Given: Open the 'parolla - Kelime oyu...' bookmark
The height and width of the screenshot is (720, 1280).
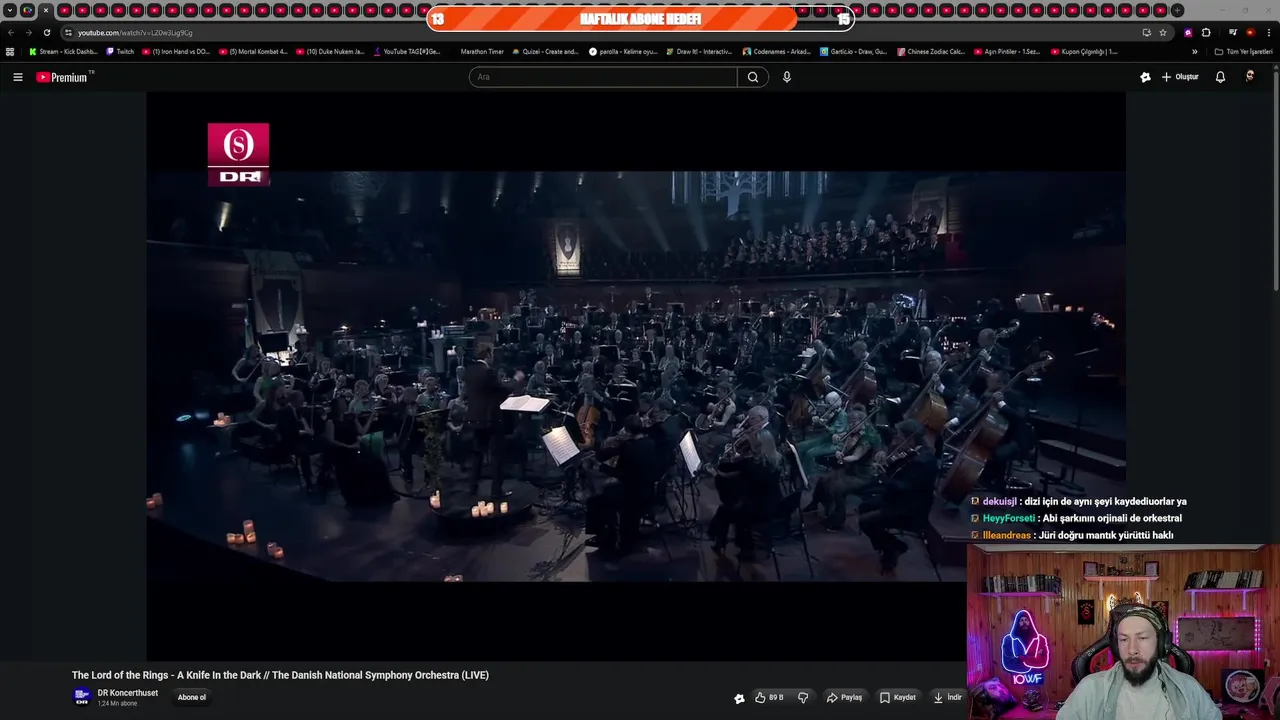Looking at the screenshot, I should point(623,52).
